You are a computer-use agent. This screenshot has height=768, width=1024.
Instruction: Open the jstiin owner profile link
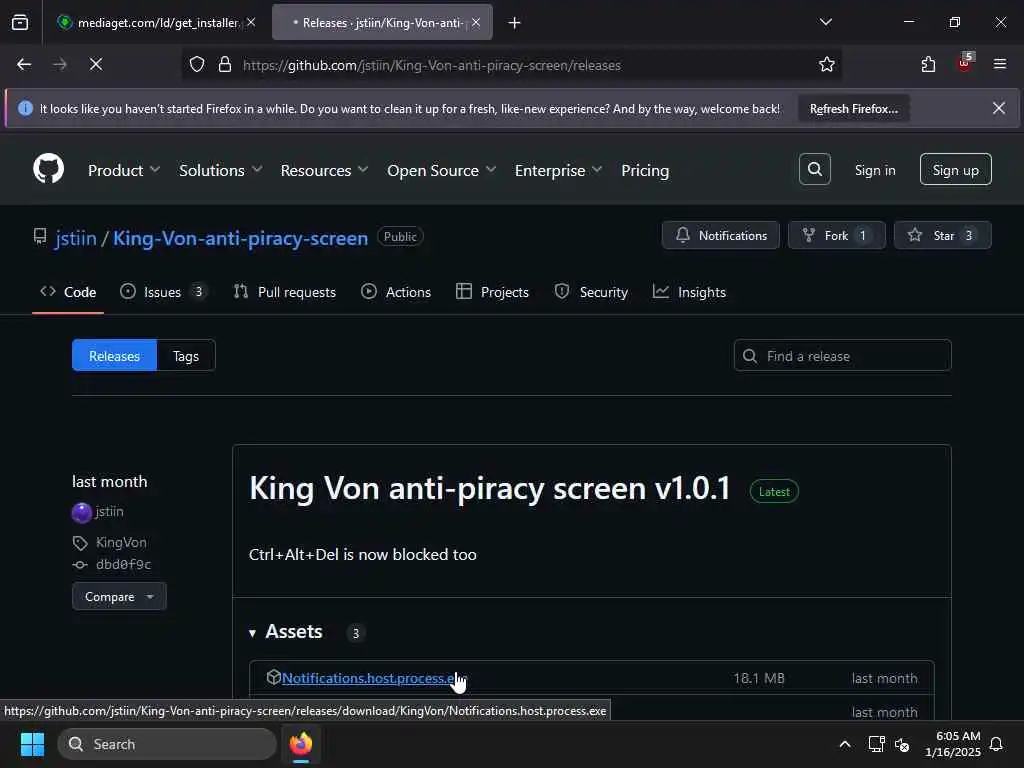pos(76,238)
